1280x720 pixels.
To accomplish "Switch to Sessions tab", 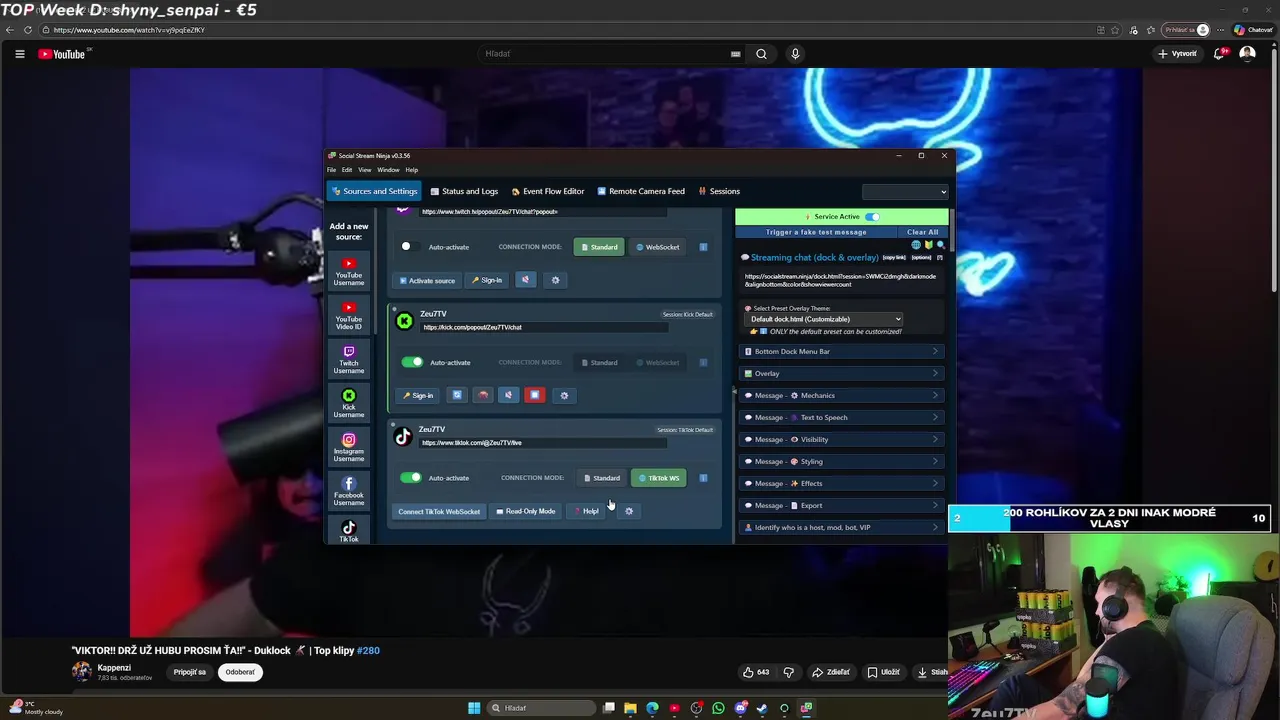I will [x=719, y=191].
